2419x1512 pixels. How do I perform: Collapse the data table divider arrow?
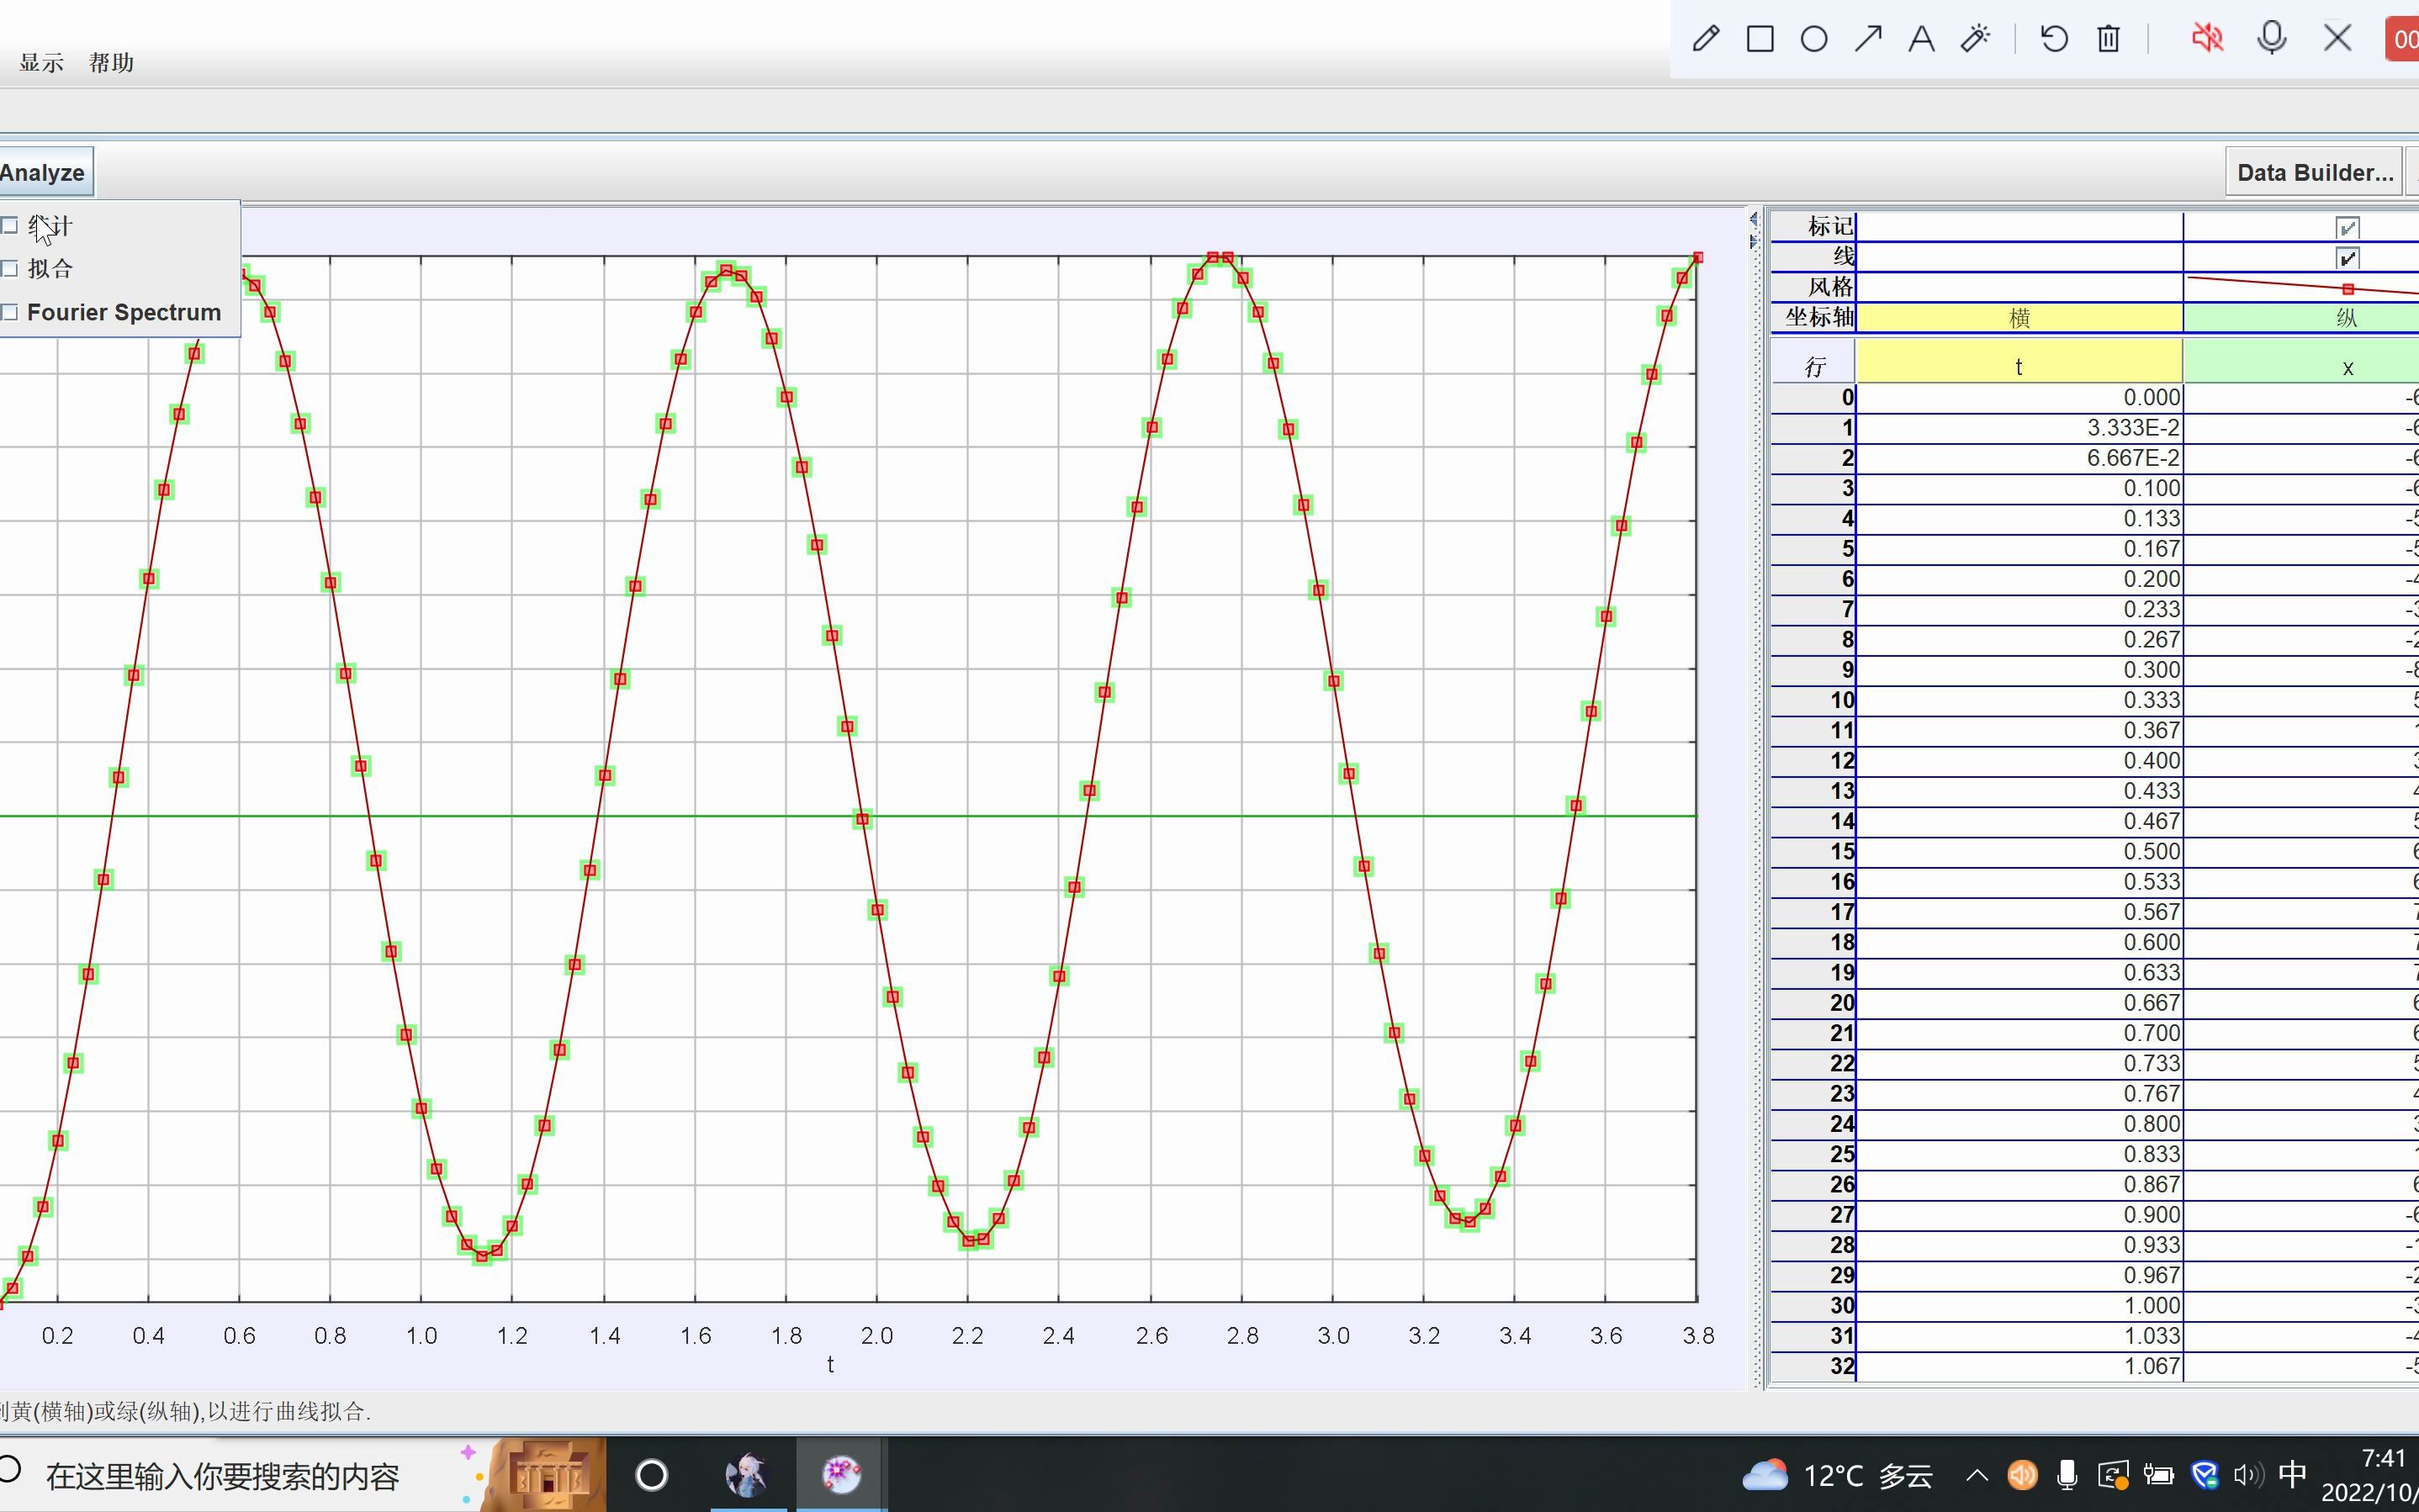pyautogui.click(x=1753, y=242)
